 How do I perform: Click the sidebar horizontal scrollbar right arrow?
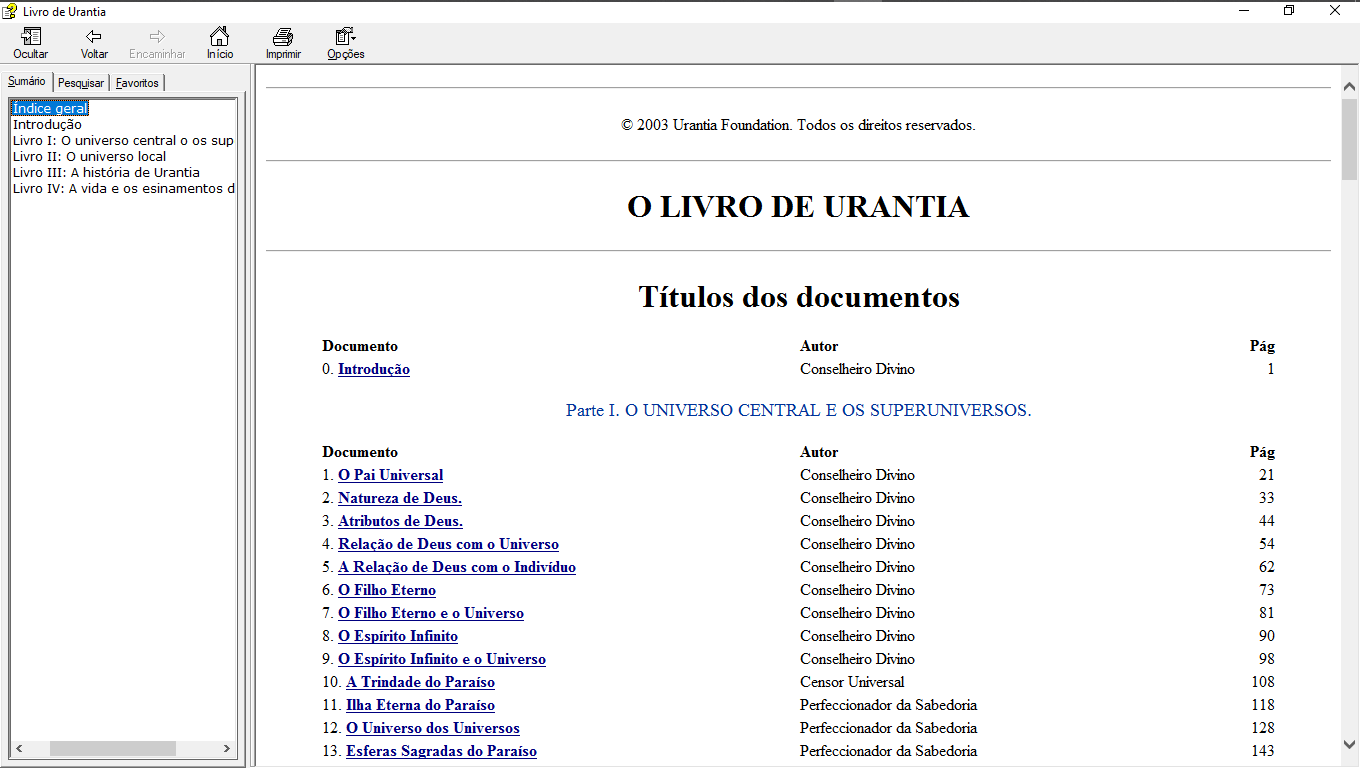tap(227, 749)
